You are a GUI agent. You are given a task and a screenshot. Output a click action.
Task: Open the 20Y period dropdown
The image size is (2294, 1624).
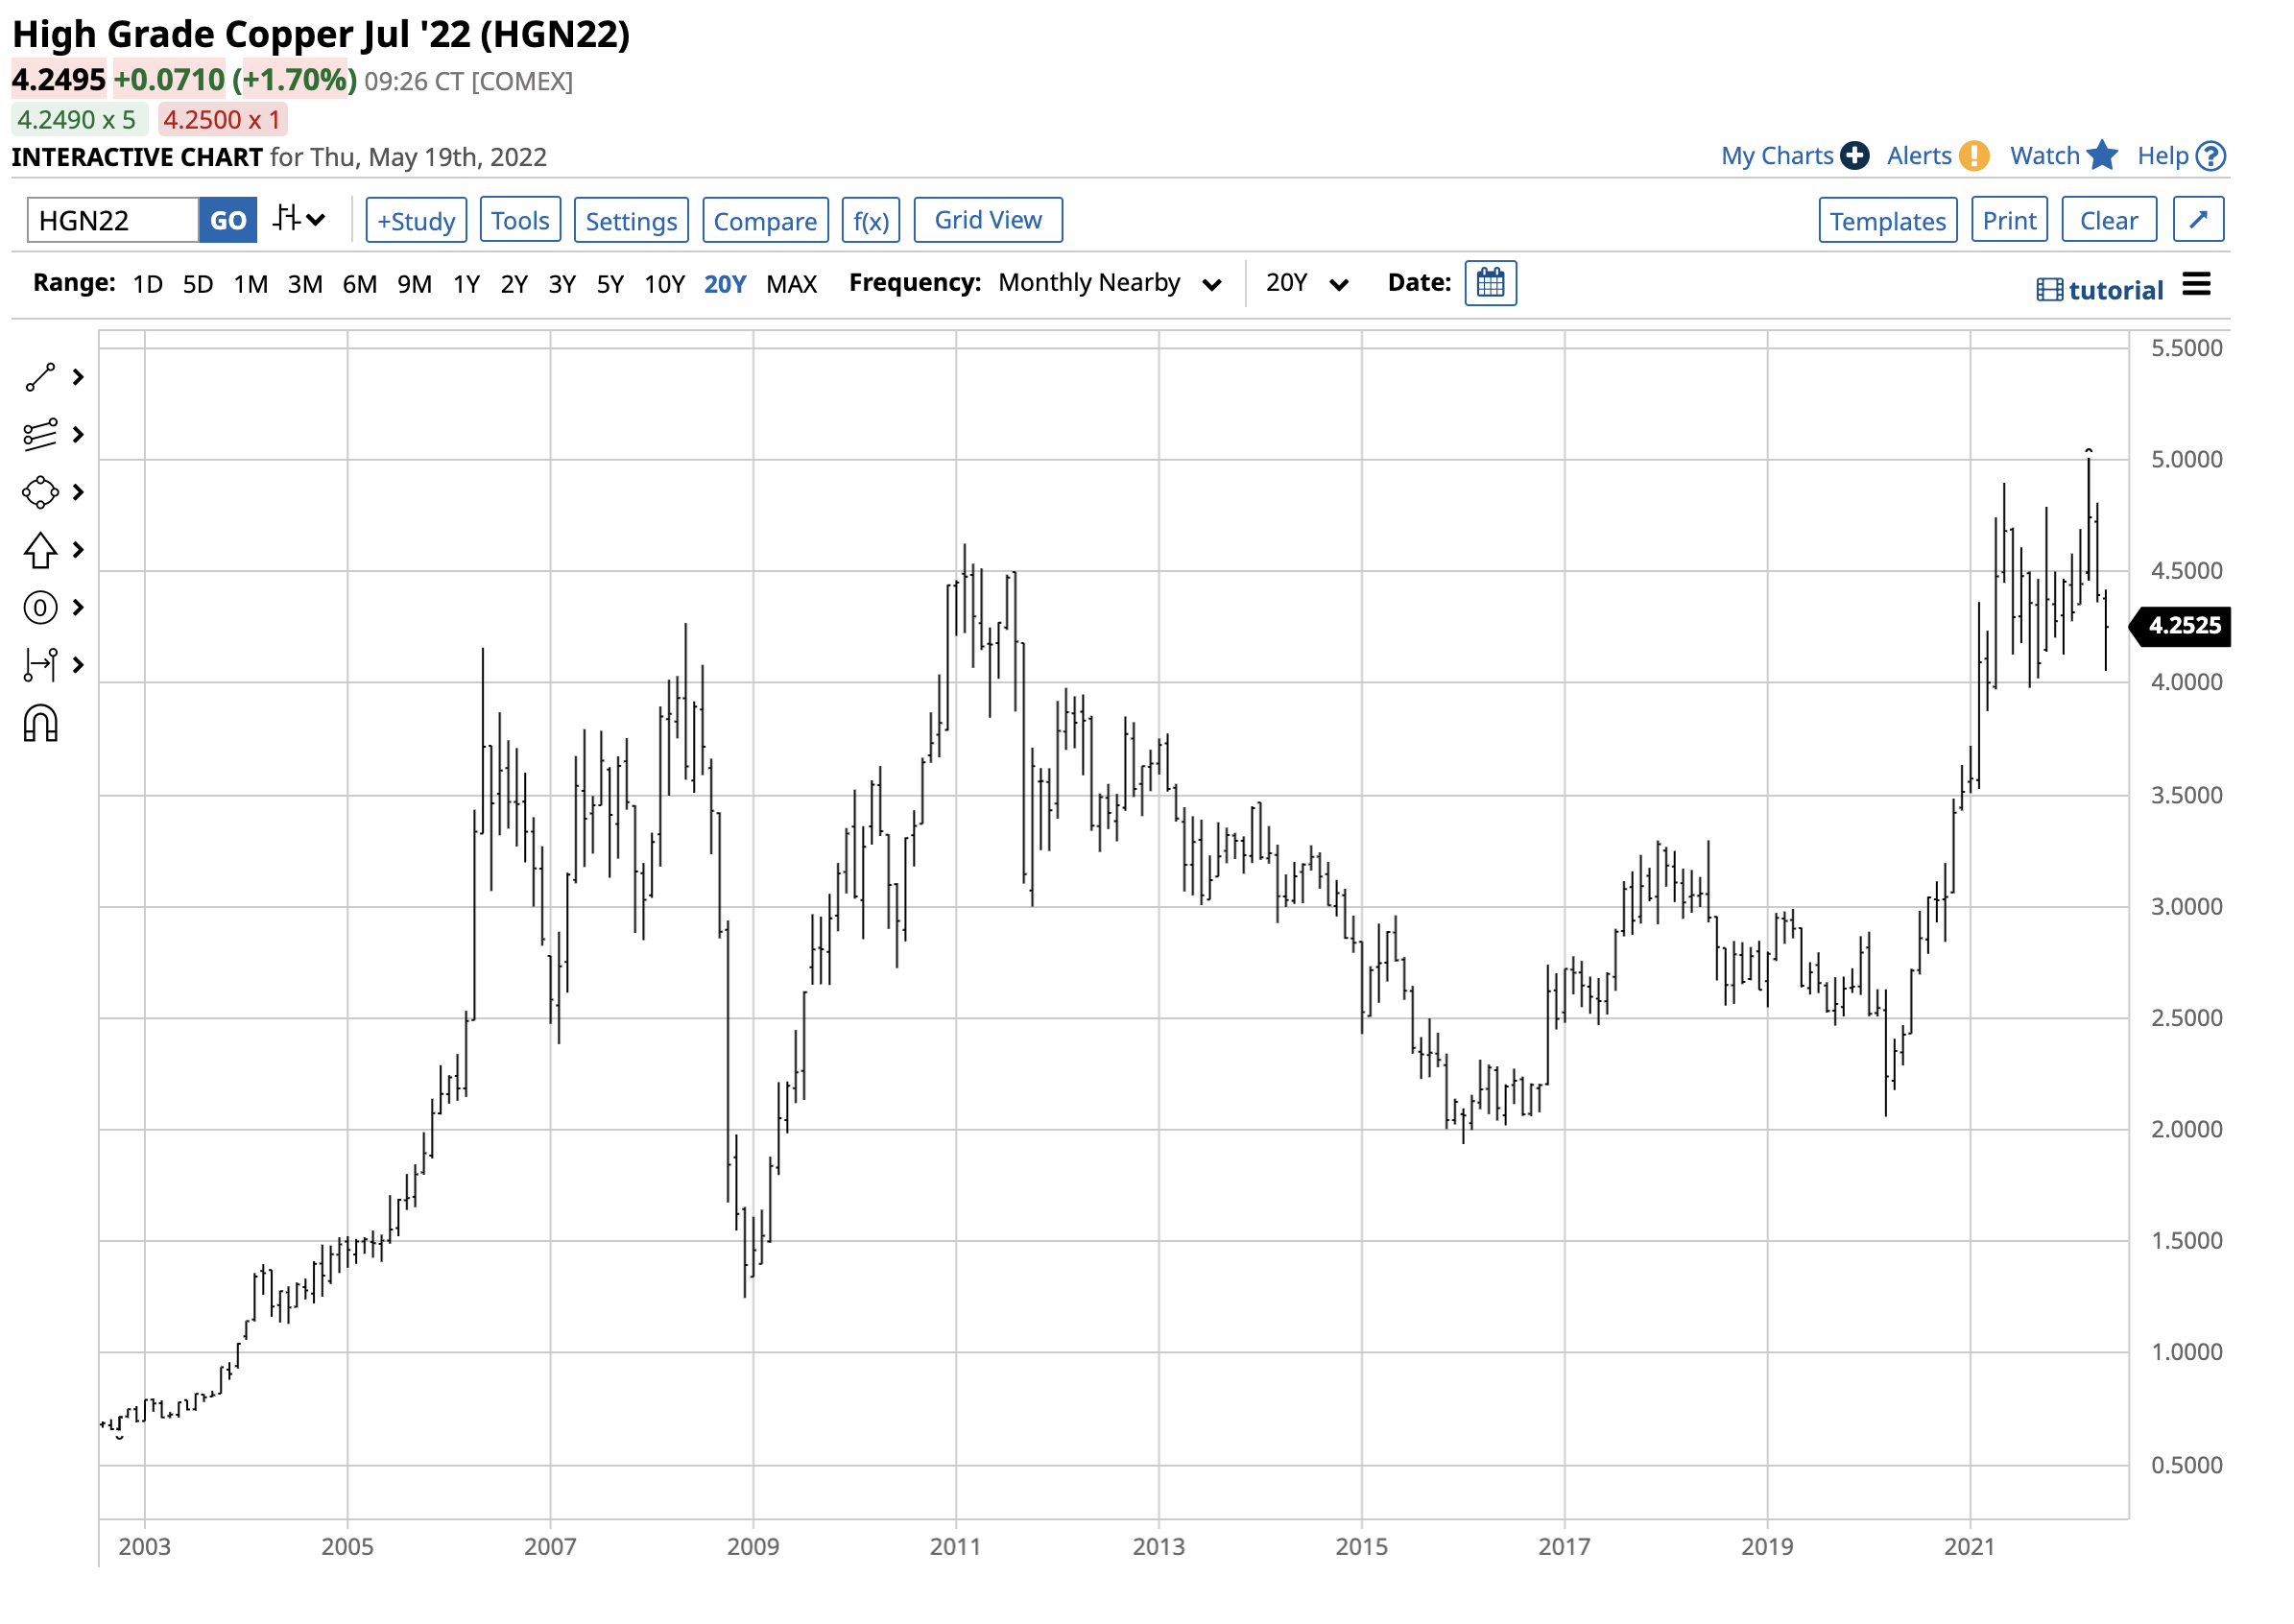[x=1308, y=284]
